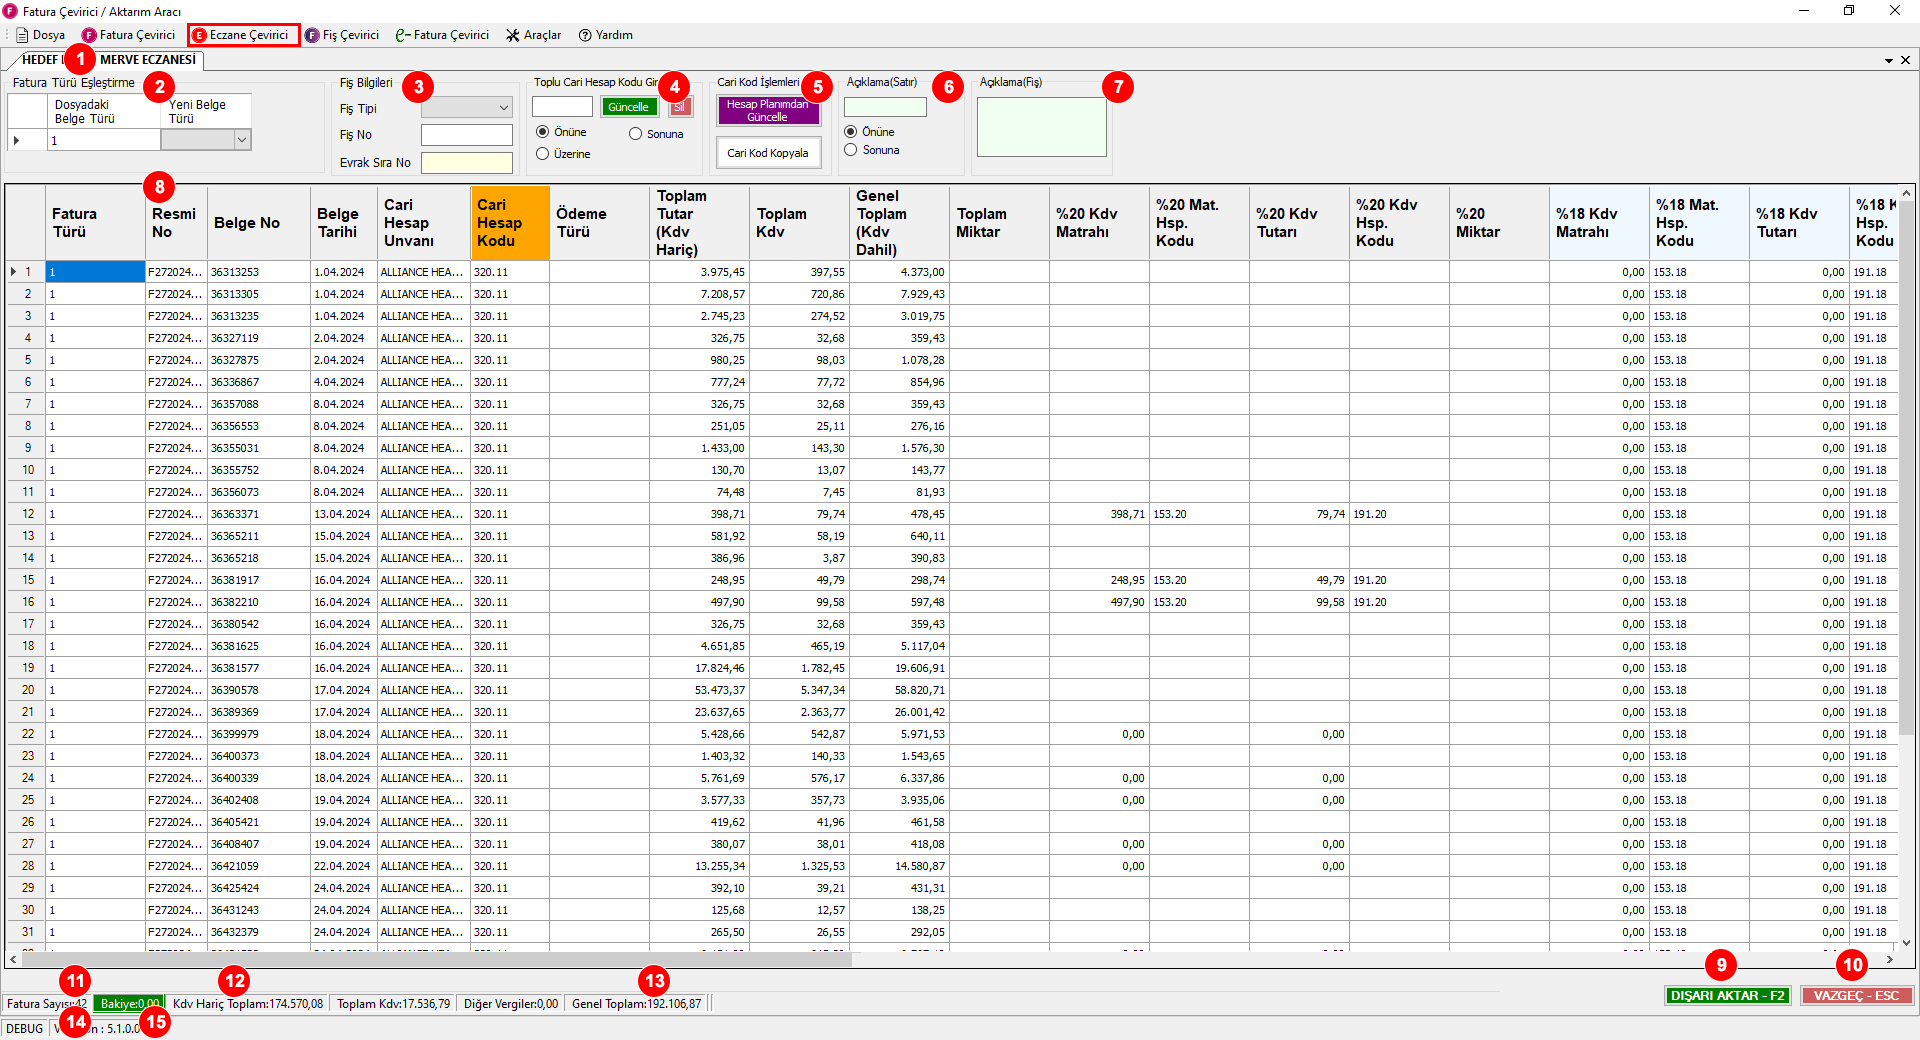1920x1040 pixels.
Task: Click the Belge Tarihi column header
Action: [x=344, y=223]
